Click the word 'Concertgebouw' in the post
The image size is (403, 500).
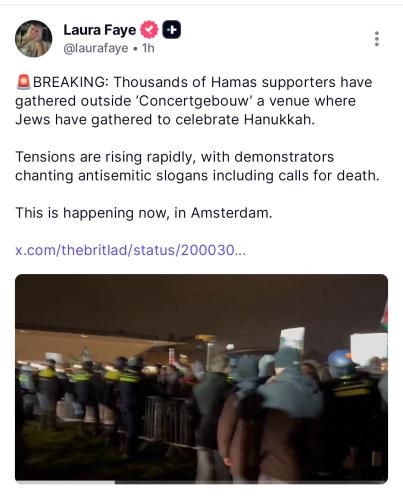point(194,101)
